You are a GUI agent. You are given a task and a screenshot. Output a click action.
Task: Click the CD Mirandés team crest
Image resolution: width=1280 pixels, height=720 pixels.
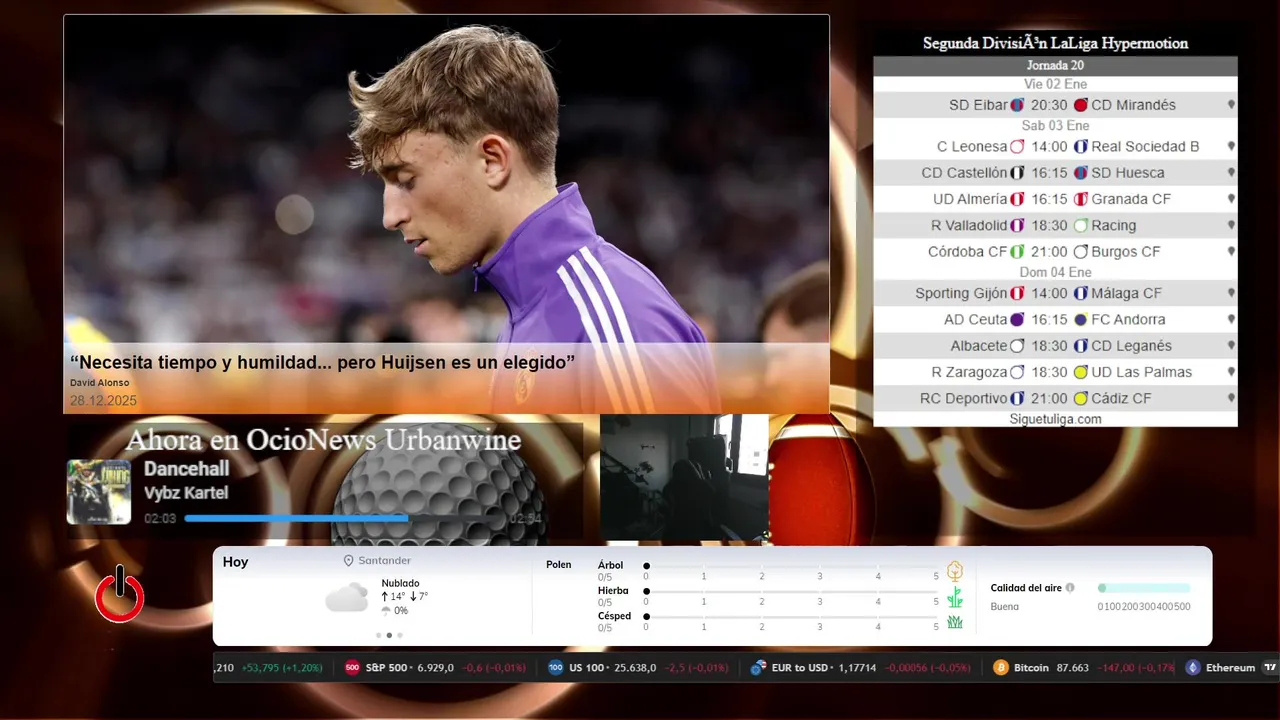[1080, 105]
